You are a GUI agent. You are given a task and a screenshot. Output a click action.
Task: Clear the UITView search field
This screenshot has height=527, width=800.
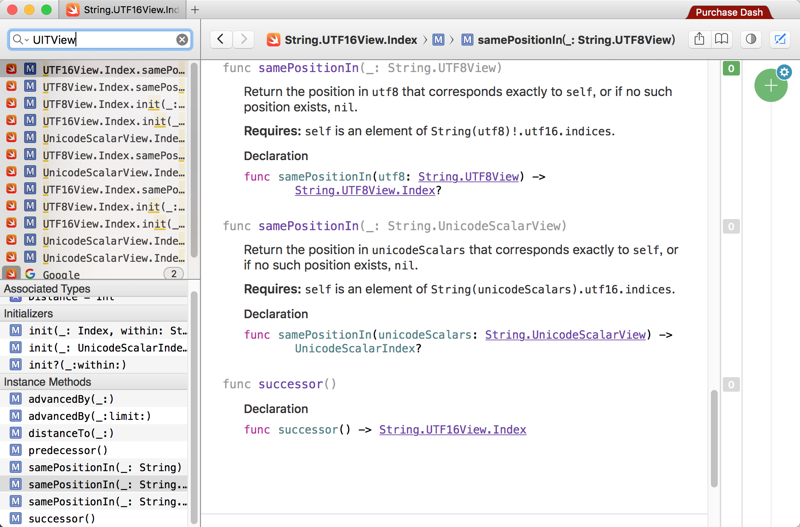point(182,40)
